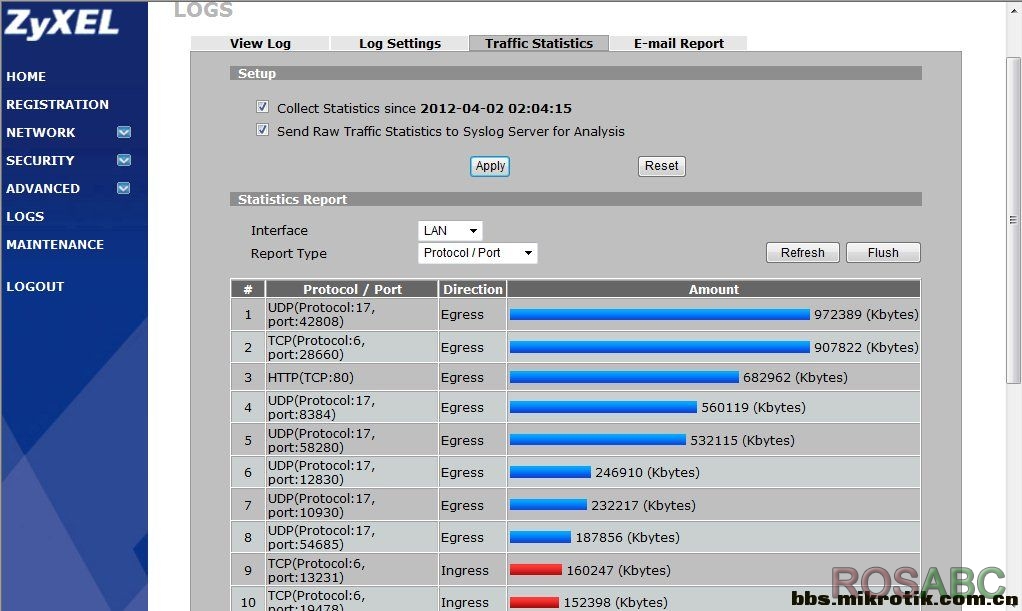This screenshot has height=611, width=1022.
Task: Click the 682962 Kbytes blue bar
Action: click(624, 377)
